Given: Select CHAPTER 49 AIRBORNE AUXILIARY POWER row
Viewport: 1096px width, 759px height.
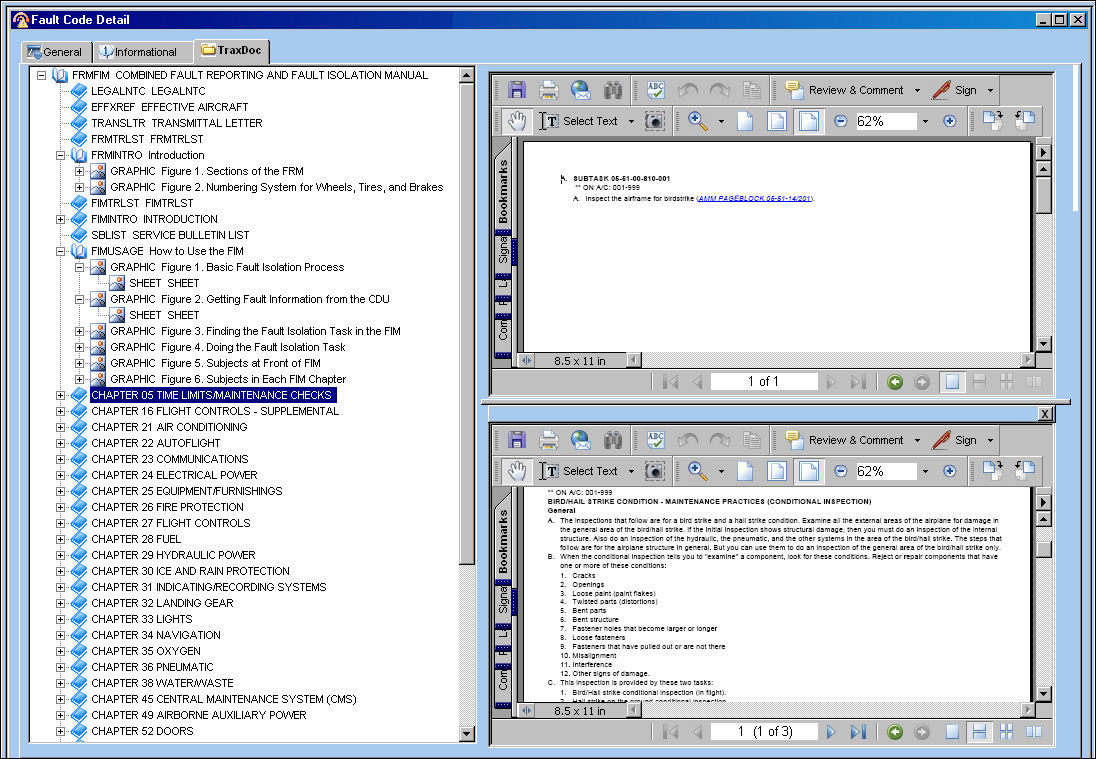Looking at the screenshot, I should (x=199, y=716).
